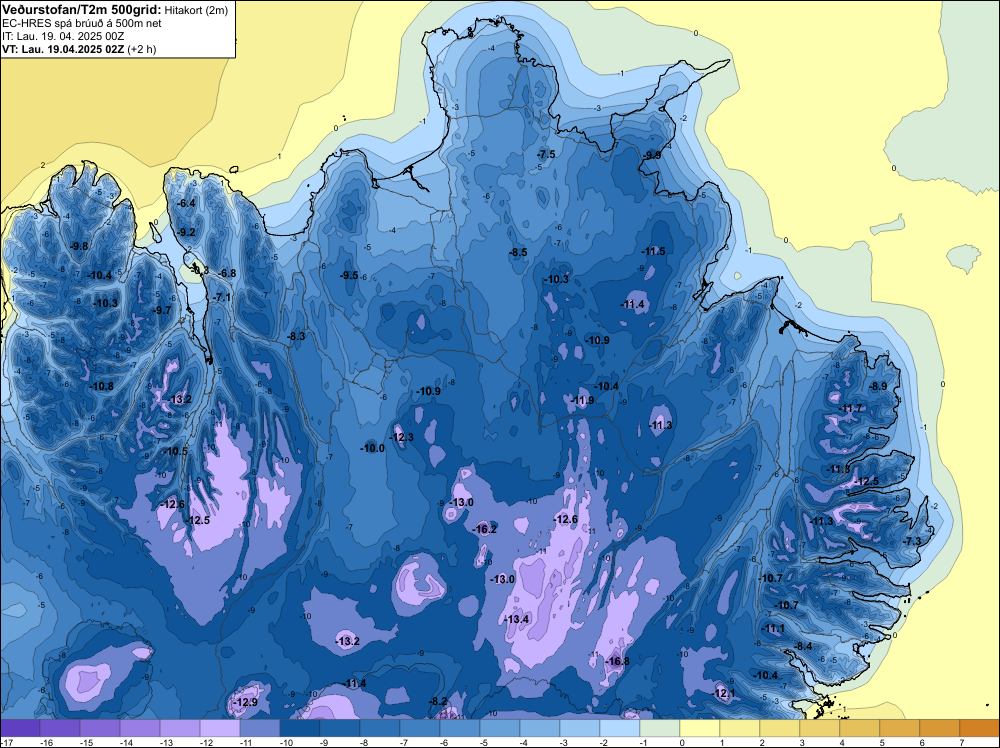Select the legend swatch above 5 label
The width and height of the screenshot is (1000, 748).
pos(900,728)
